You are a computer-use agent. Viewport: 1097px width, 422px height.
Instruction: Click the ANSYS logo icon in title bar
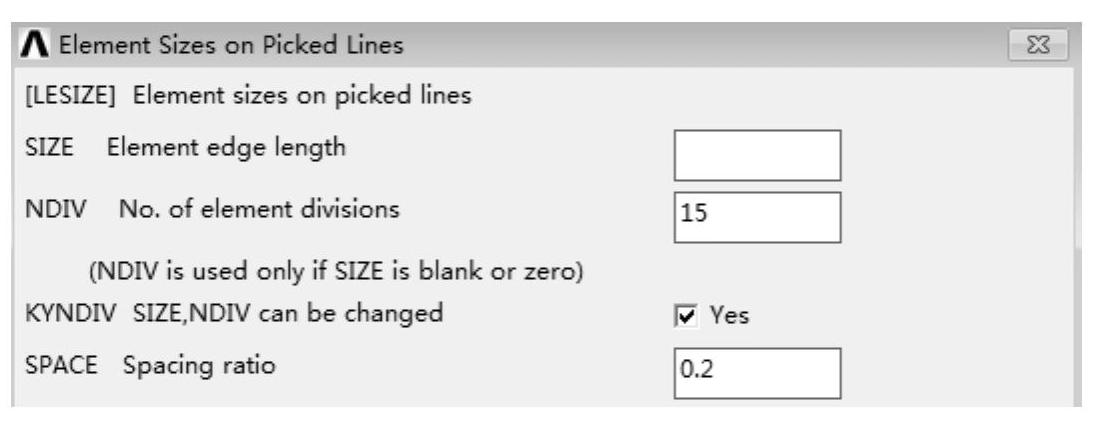[36, 45]
